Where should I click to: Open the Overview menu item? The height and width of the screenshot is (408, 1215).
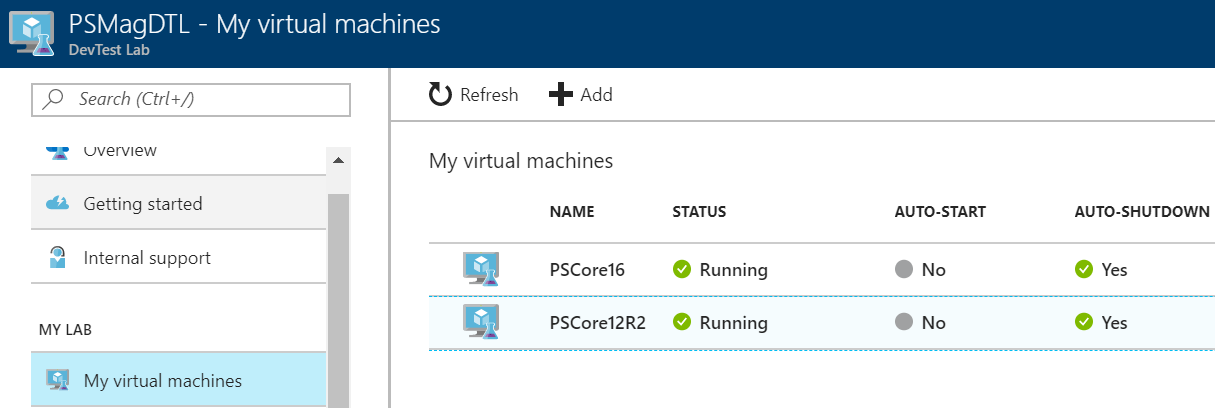(x=120, y=151)
